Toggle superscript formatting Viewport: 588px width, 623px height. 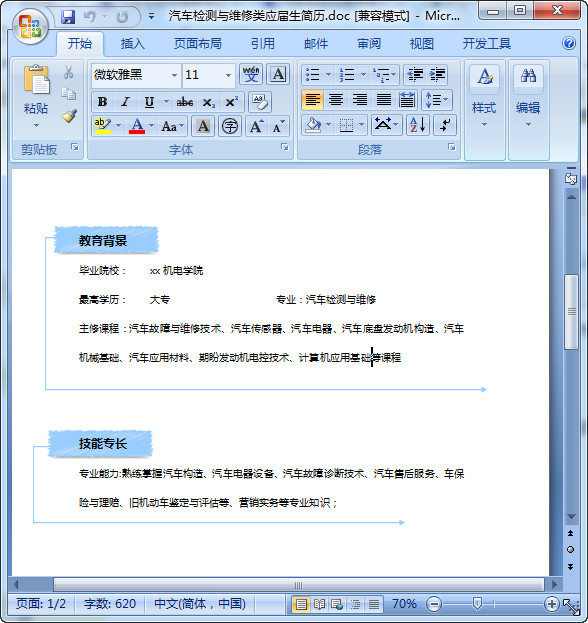[x=232, y=102]
